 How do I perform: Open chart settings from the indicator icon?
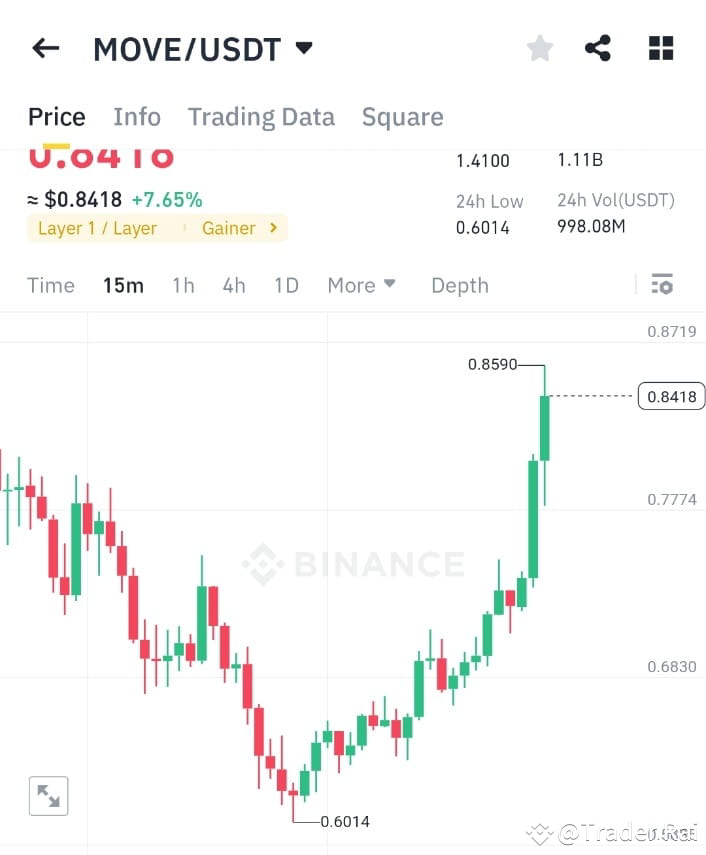662,284
